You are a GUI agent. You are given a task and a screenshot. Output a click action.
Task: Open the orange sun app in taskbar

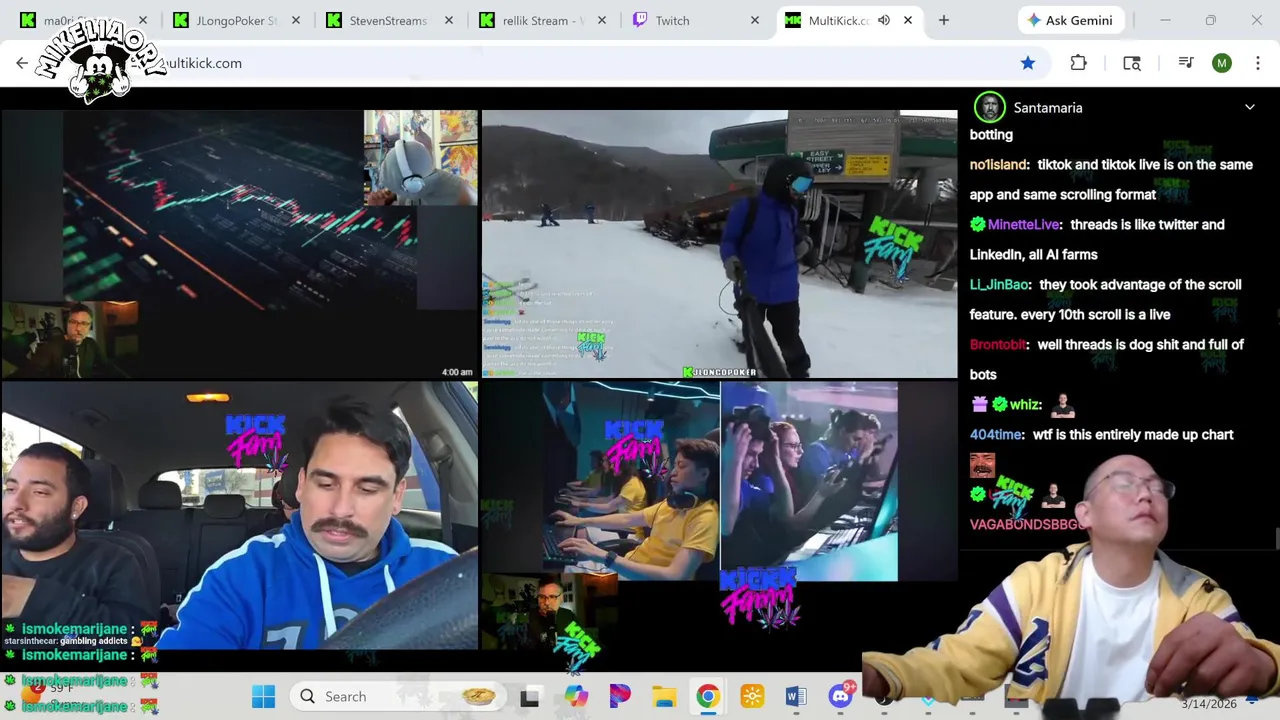click(x=752, y=696)
